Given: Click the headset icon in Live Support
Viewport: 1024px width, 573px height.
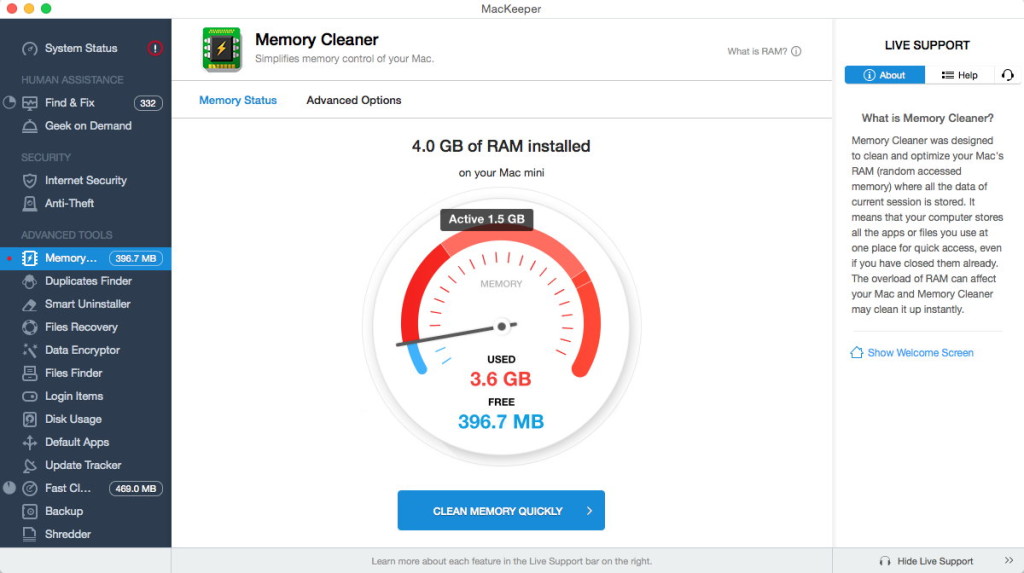Looking at the screenshot, I should pos(1007,75).
